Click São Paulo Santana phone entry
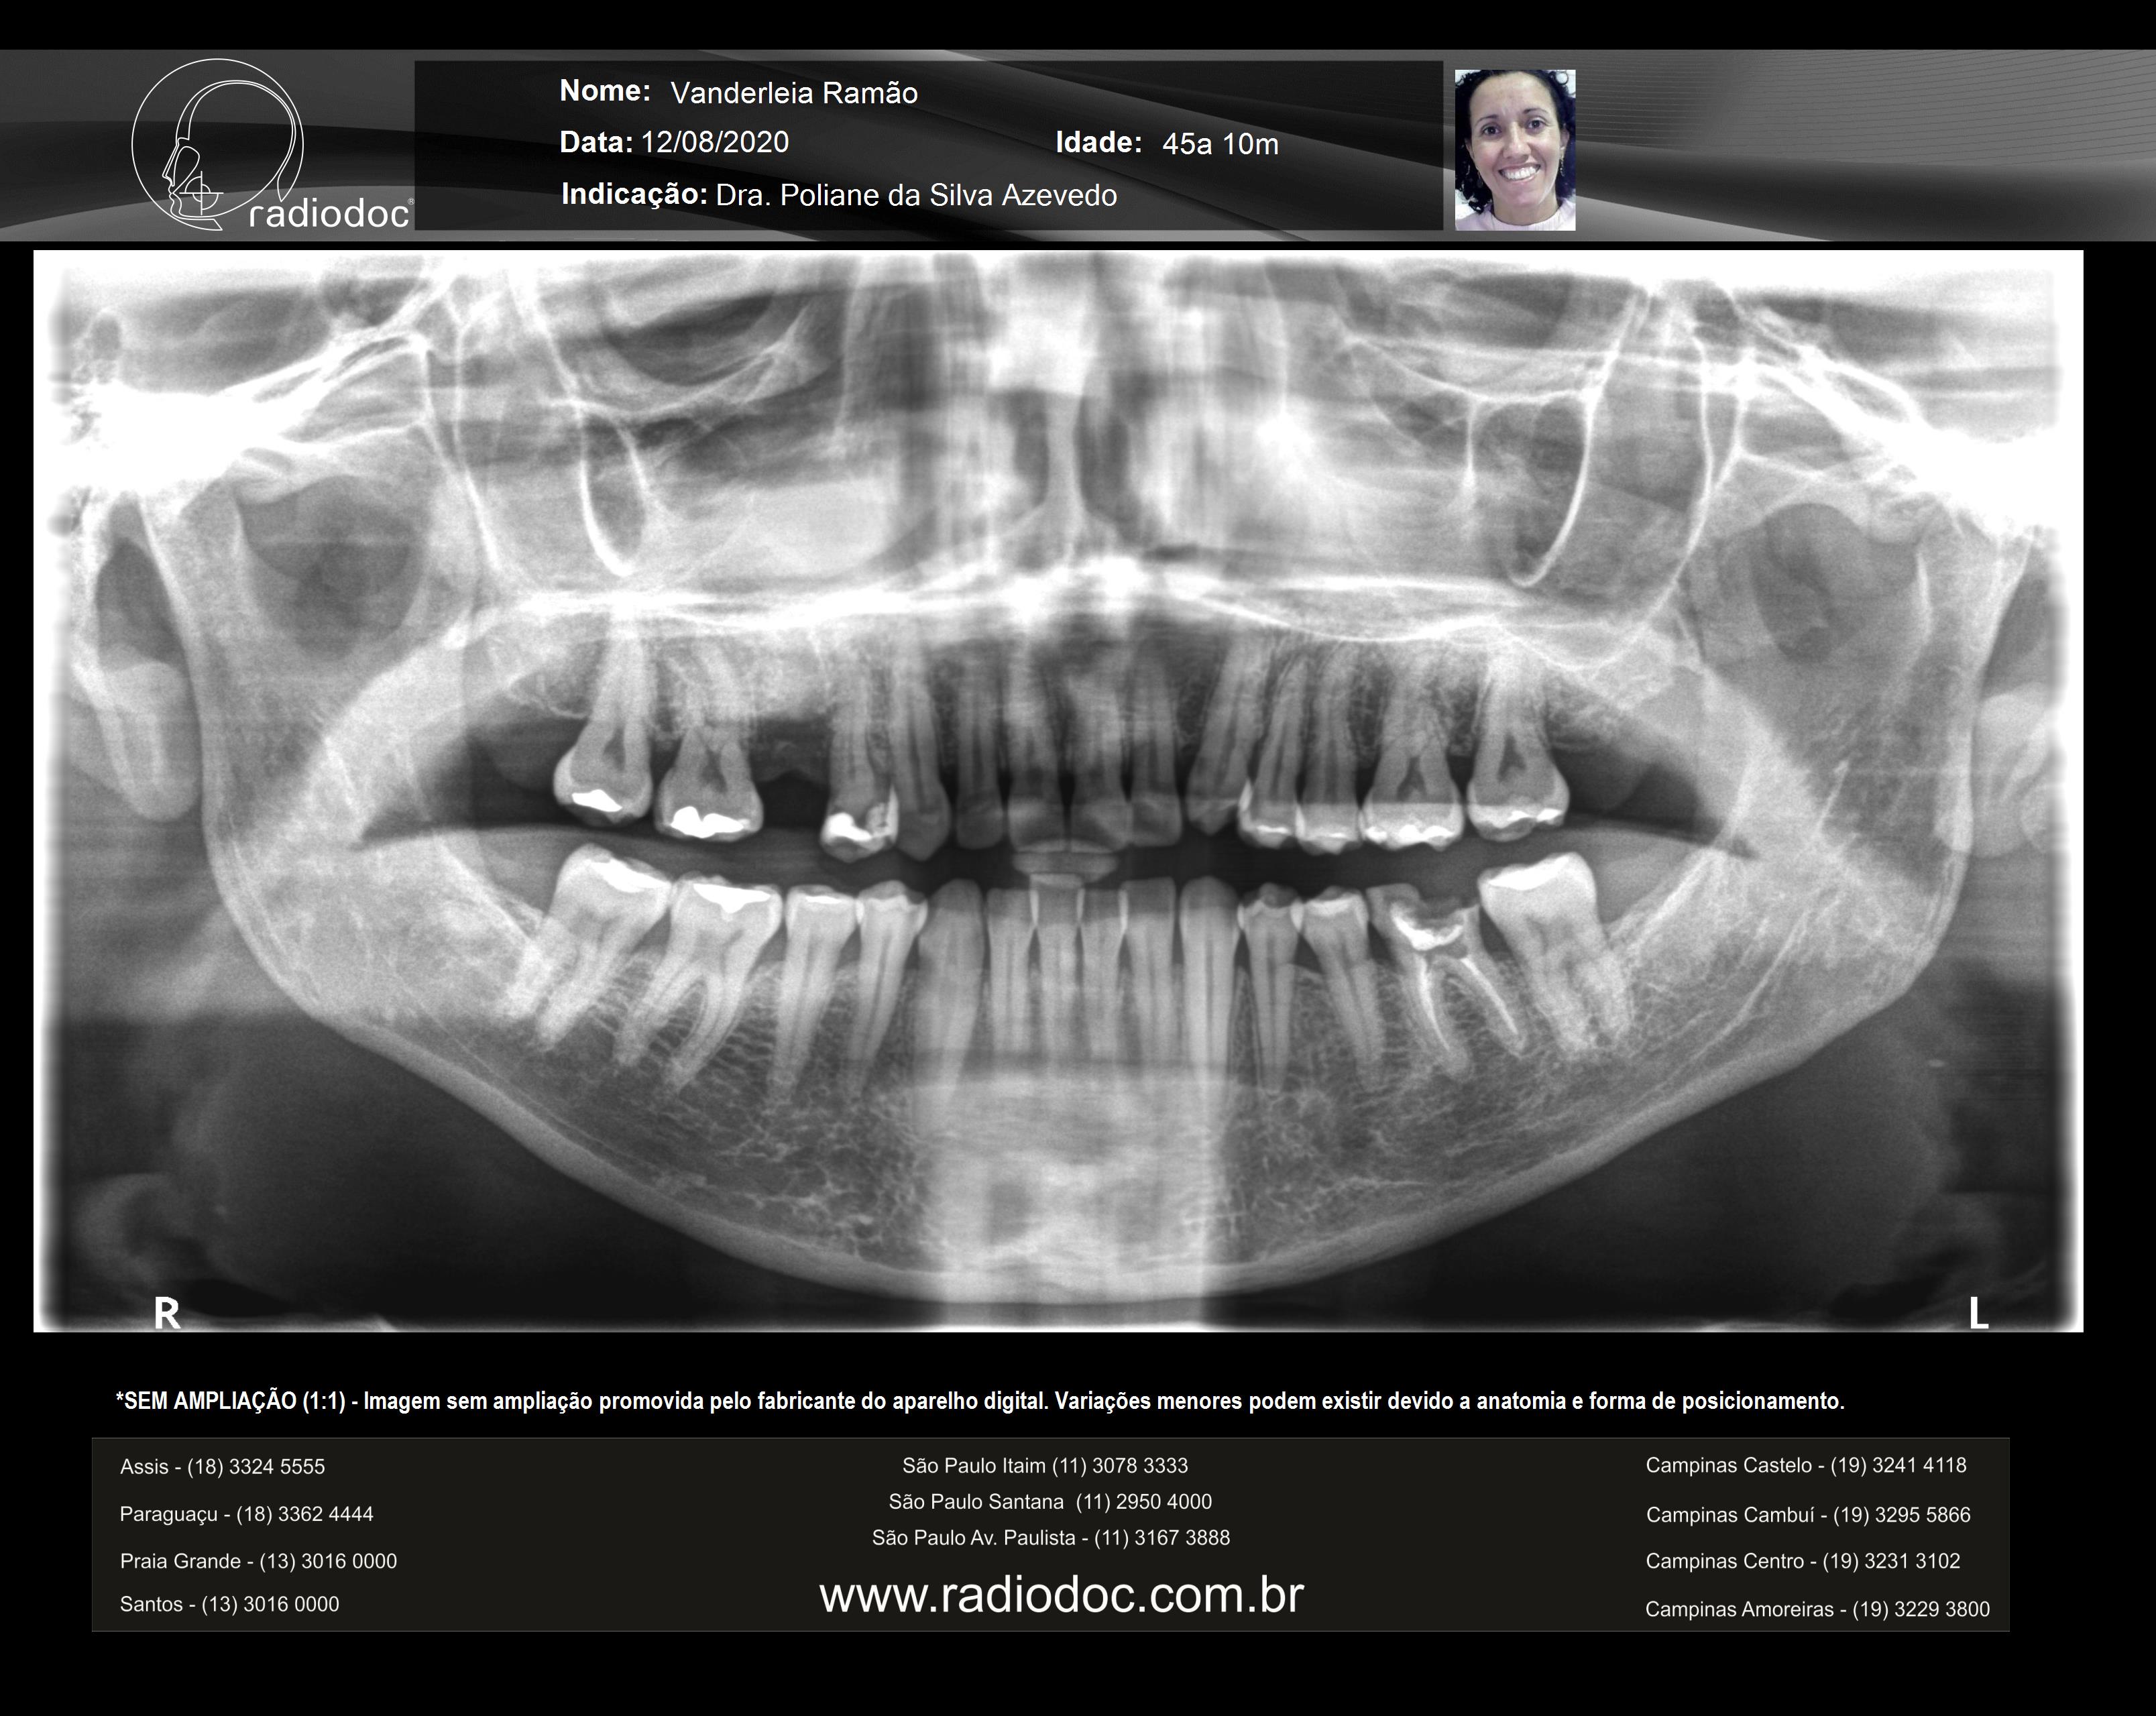This screenshot has width=2156, height=1716. tap(1050, 1502)
